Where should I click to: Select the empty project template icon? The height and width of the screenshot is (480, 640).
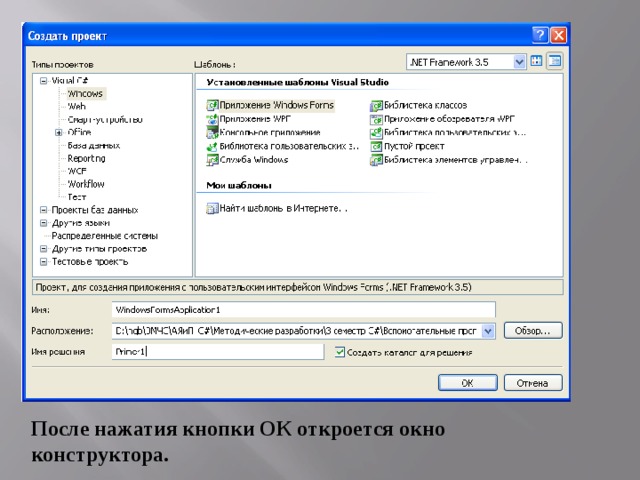(376, 146)
